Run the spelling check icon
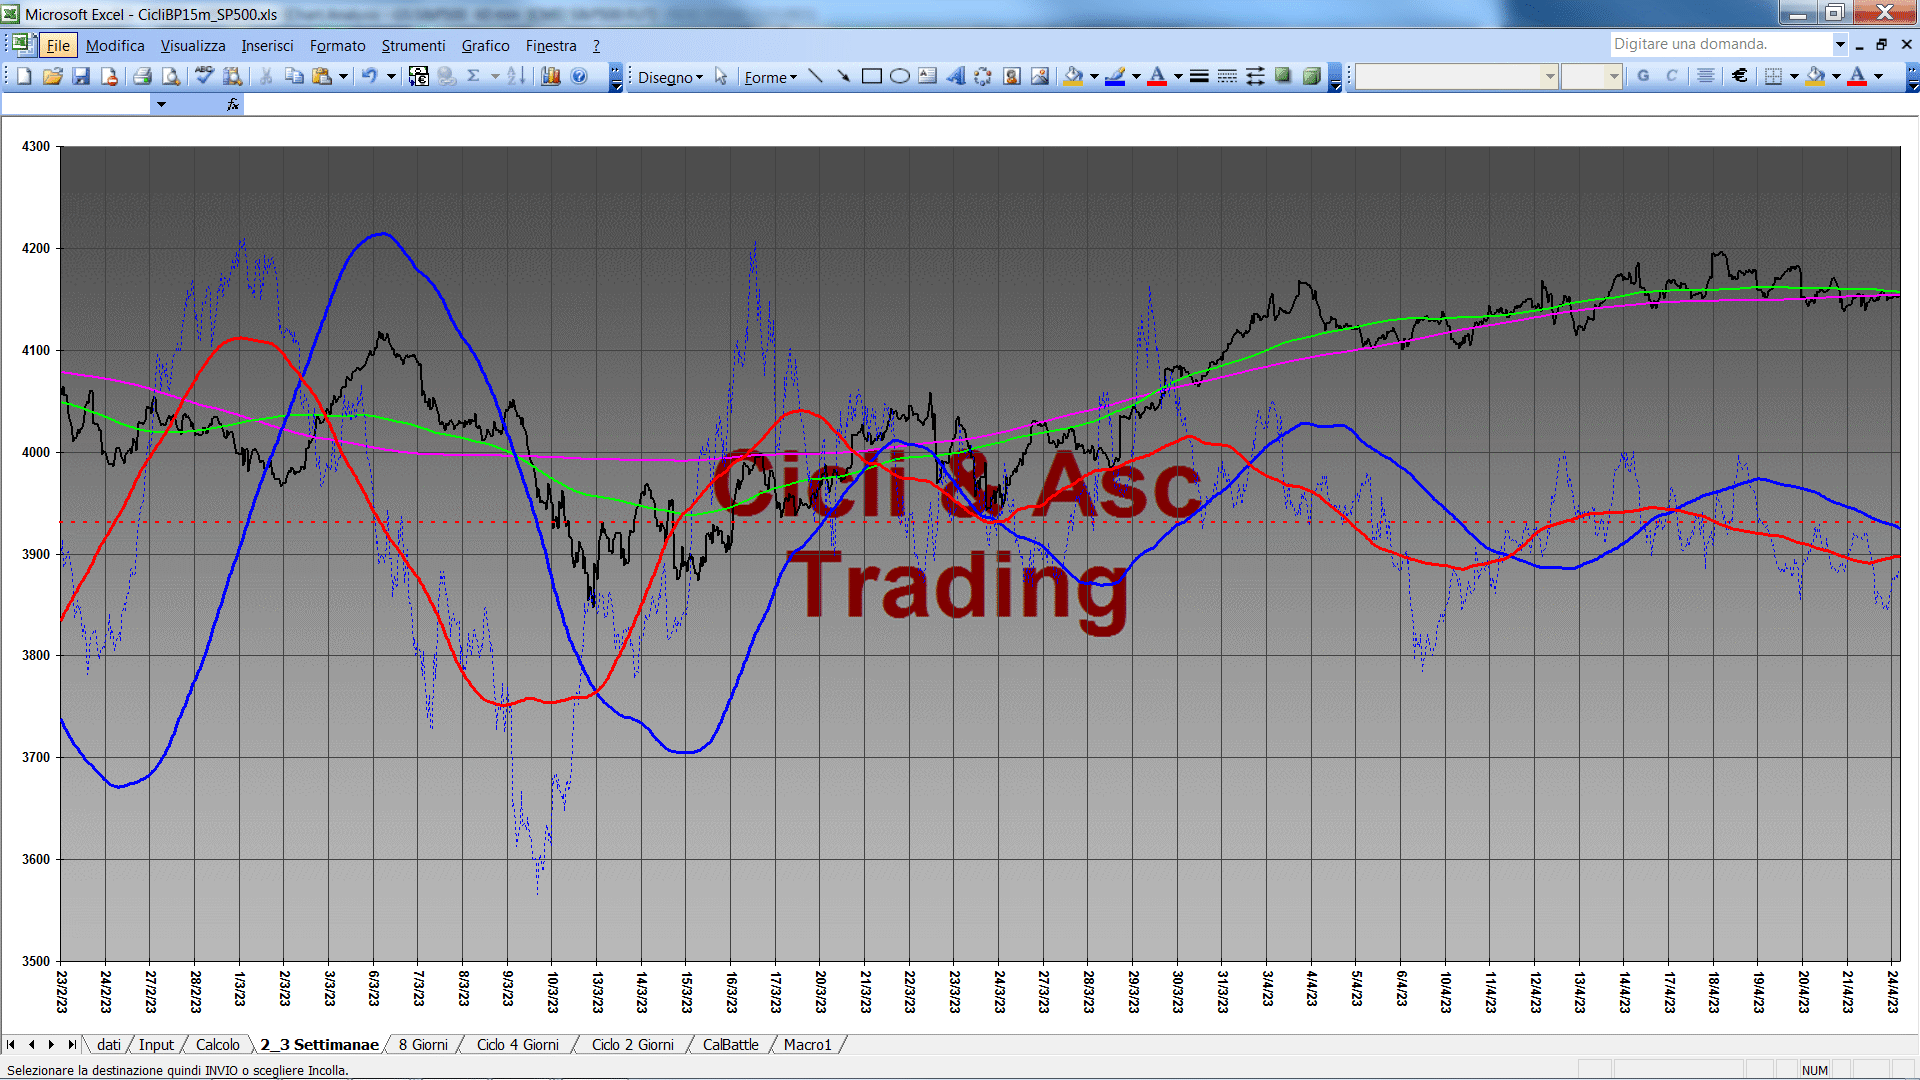 (204, 76)
